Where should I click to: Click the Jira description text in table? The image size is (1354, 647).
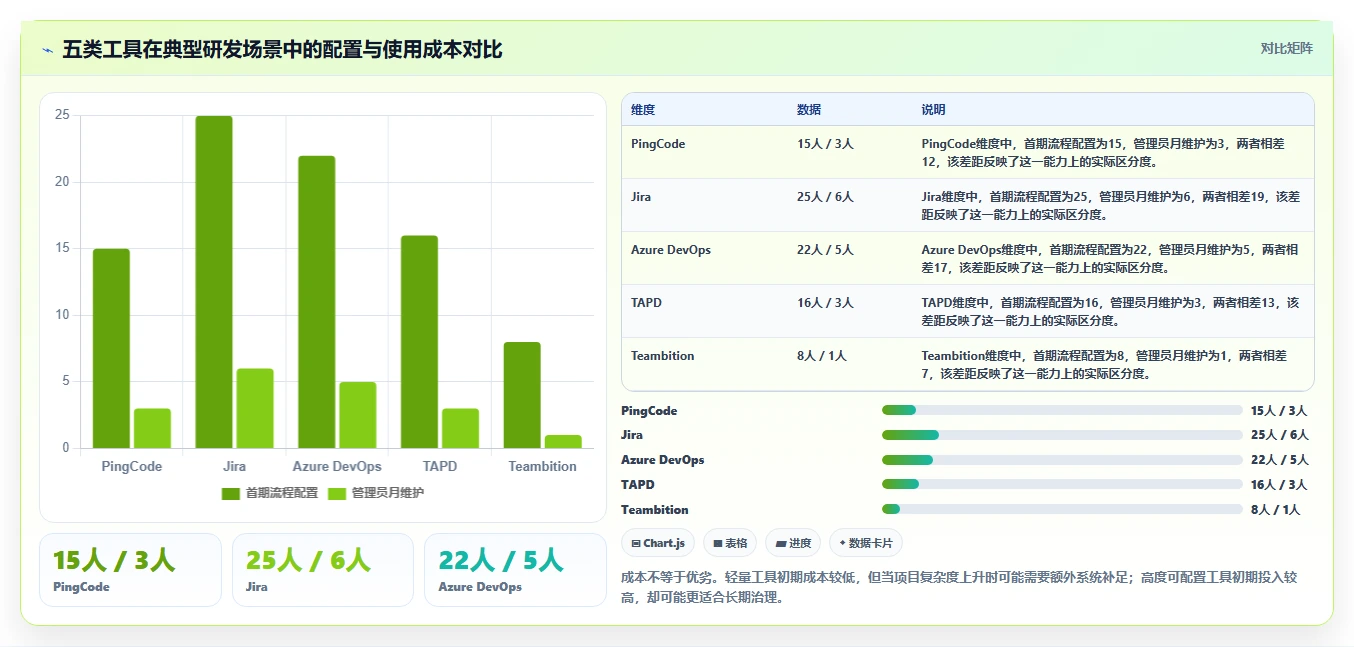pos(1110,205)
